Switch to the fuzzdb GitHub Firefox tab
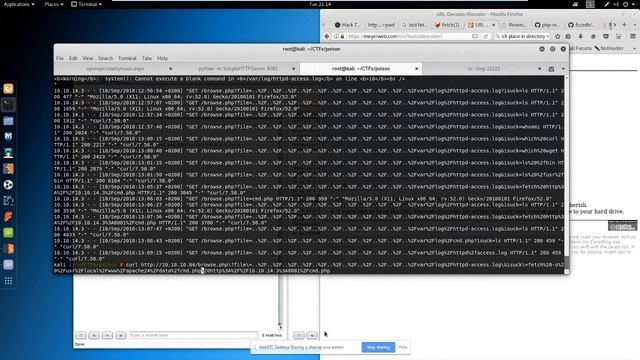This screenshot has height=360, width=640. 581,25
